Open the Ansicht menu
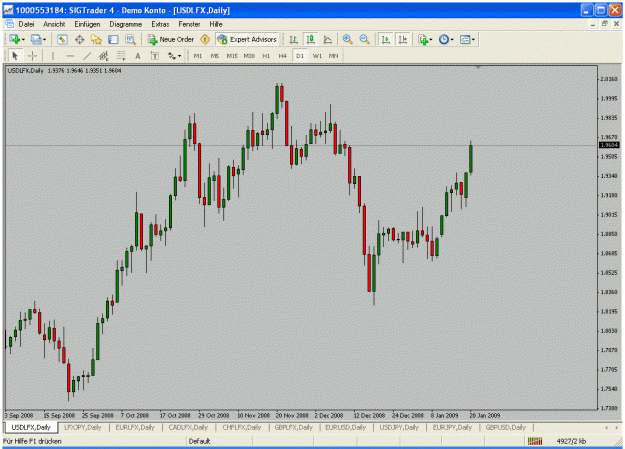 (x=54, y=24)
